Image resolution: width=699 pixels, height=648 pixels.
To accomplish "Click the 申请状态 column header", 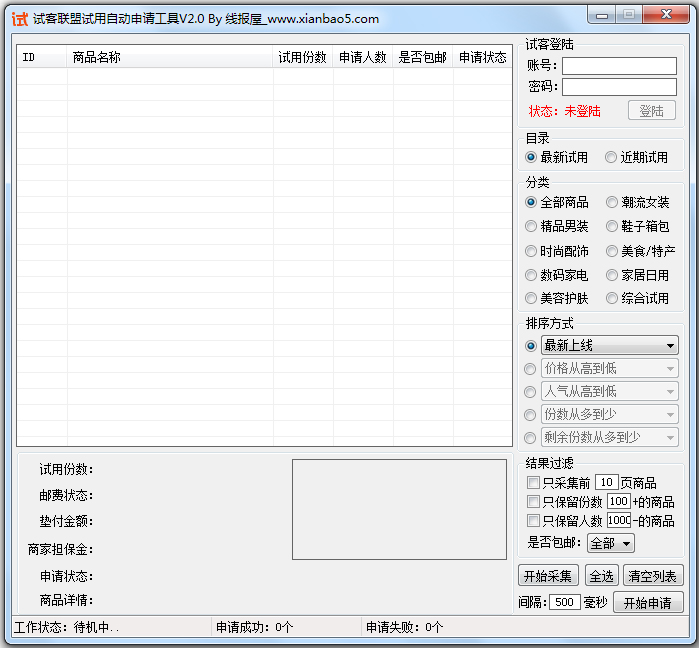I will click(482, 58).
